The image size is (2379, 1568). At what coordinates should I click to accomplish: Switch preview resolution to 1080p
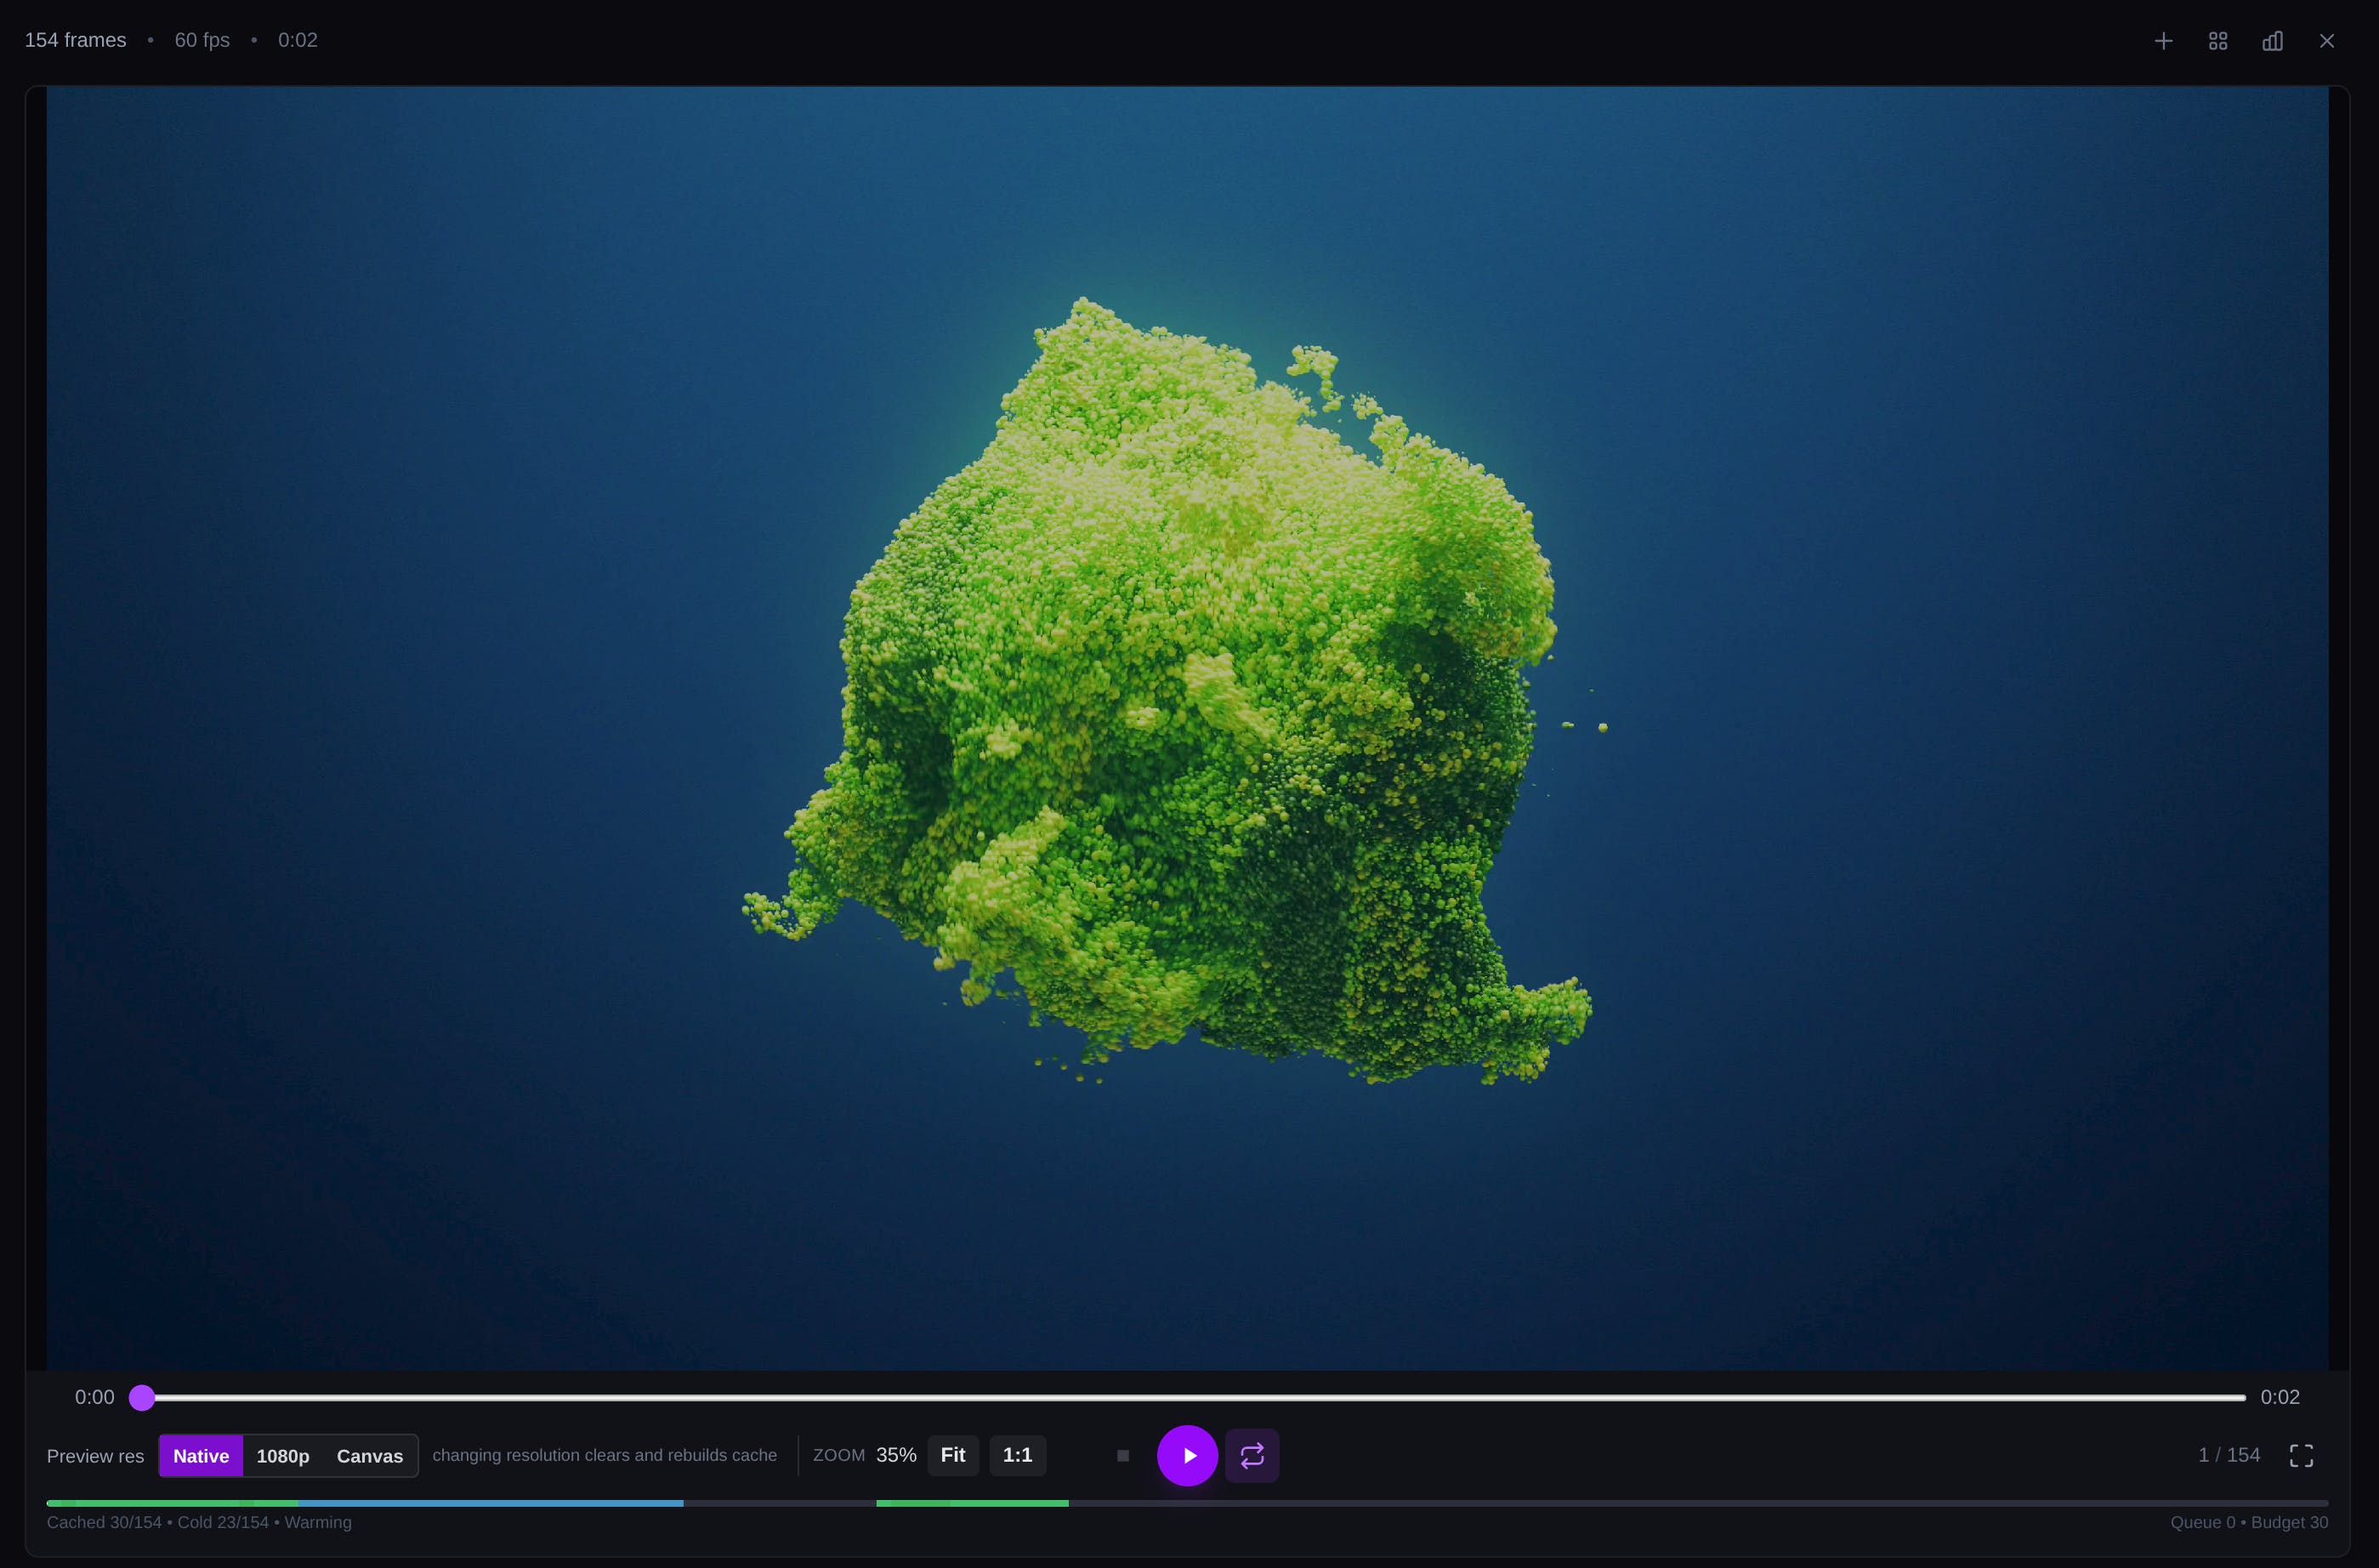[283, 1456]
